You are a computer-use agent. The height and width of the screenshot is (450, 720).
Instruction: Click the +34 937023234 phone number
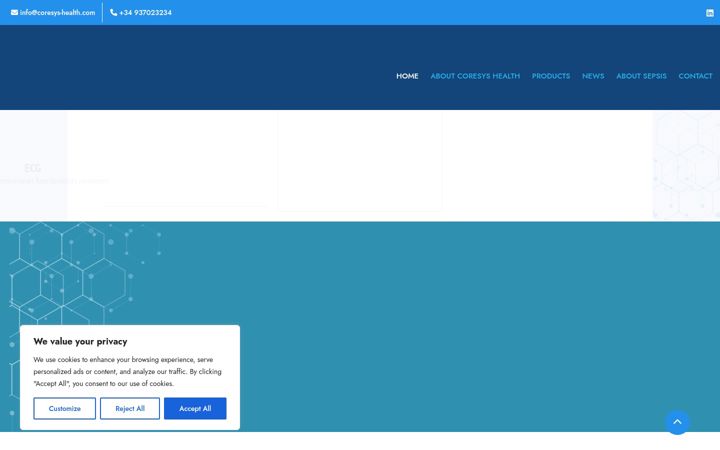pos(145,12)
